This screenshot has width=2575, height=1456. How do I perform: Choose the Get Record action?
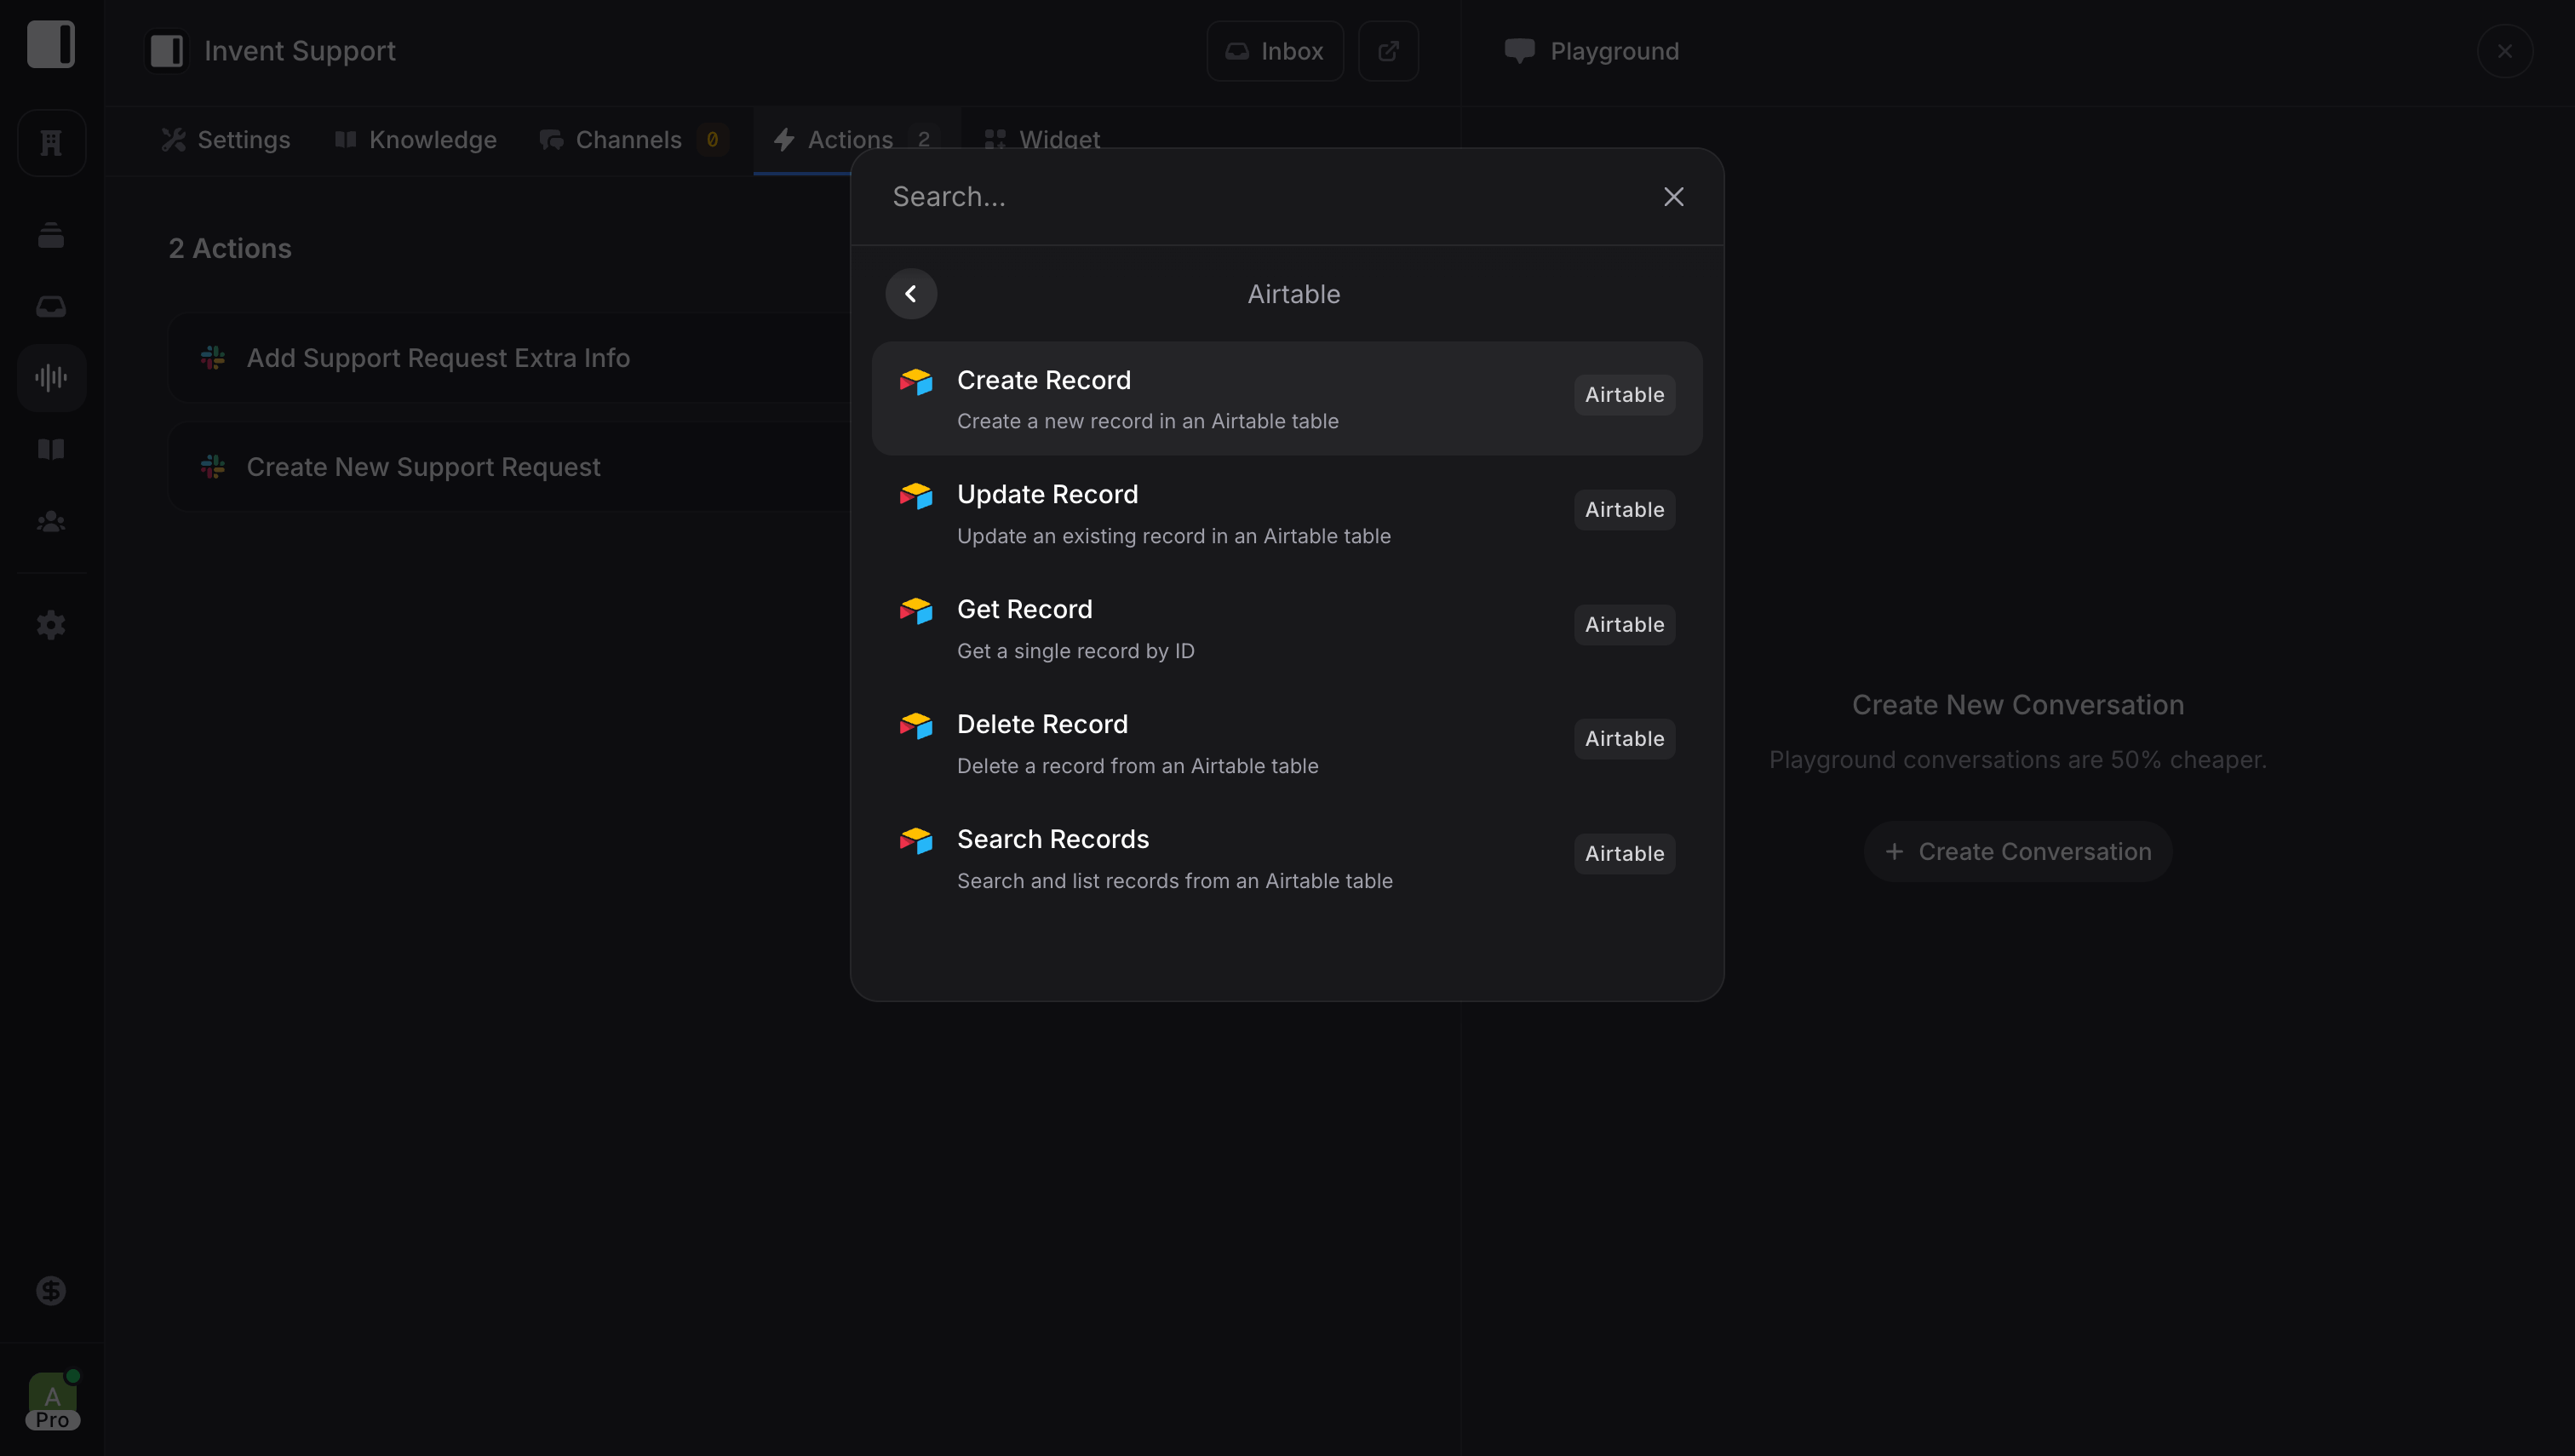1287,629
